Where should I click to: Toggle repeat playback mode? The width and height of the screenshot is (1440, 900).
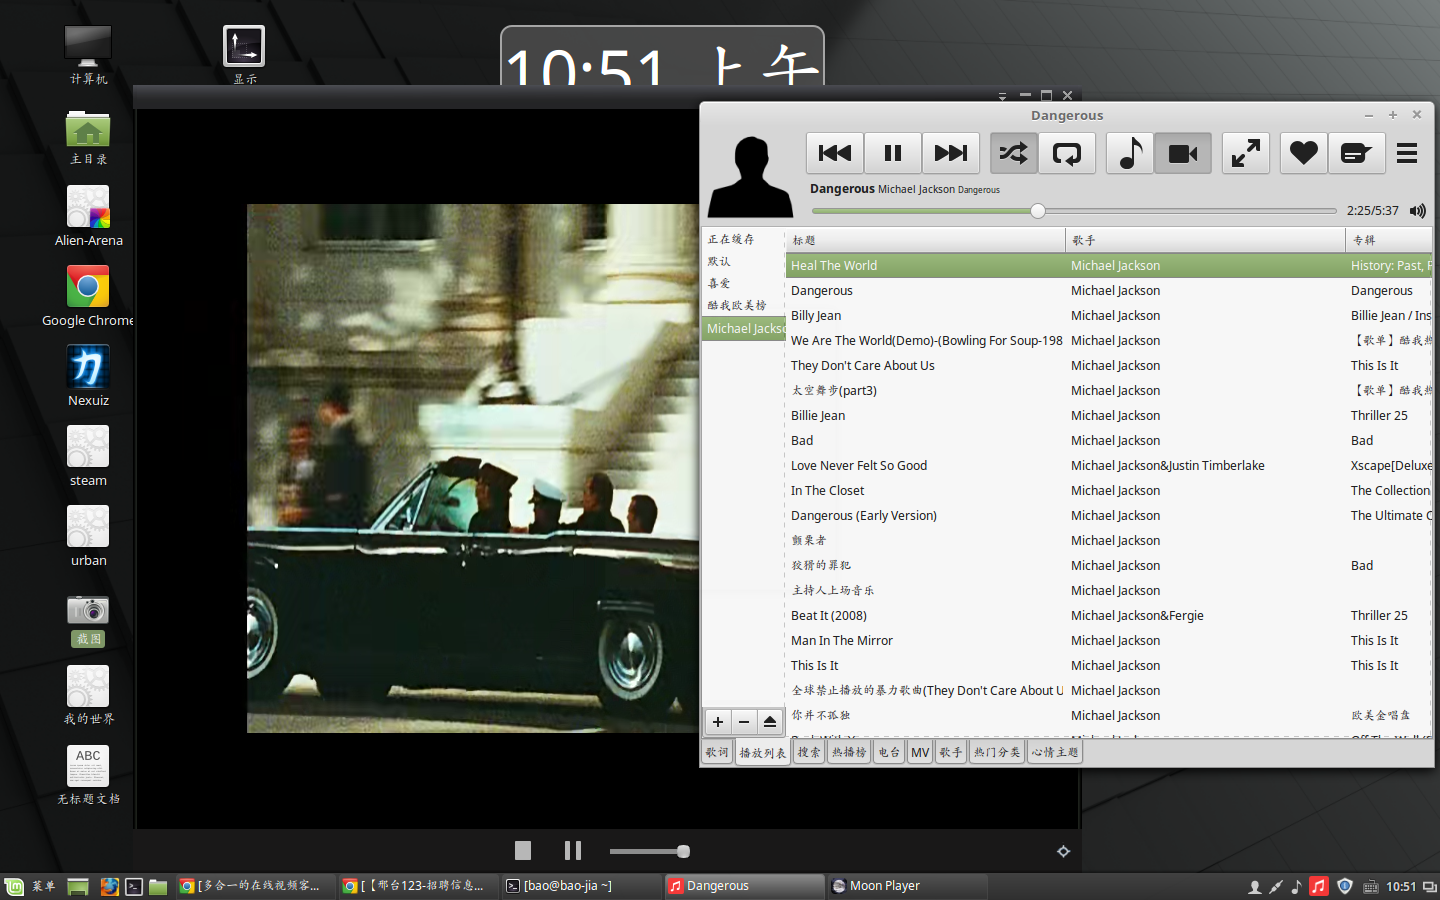(x=1067, y=153)
